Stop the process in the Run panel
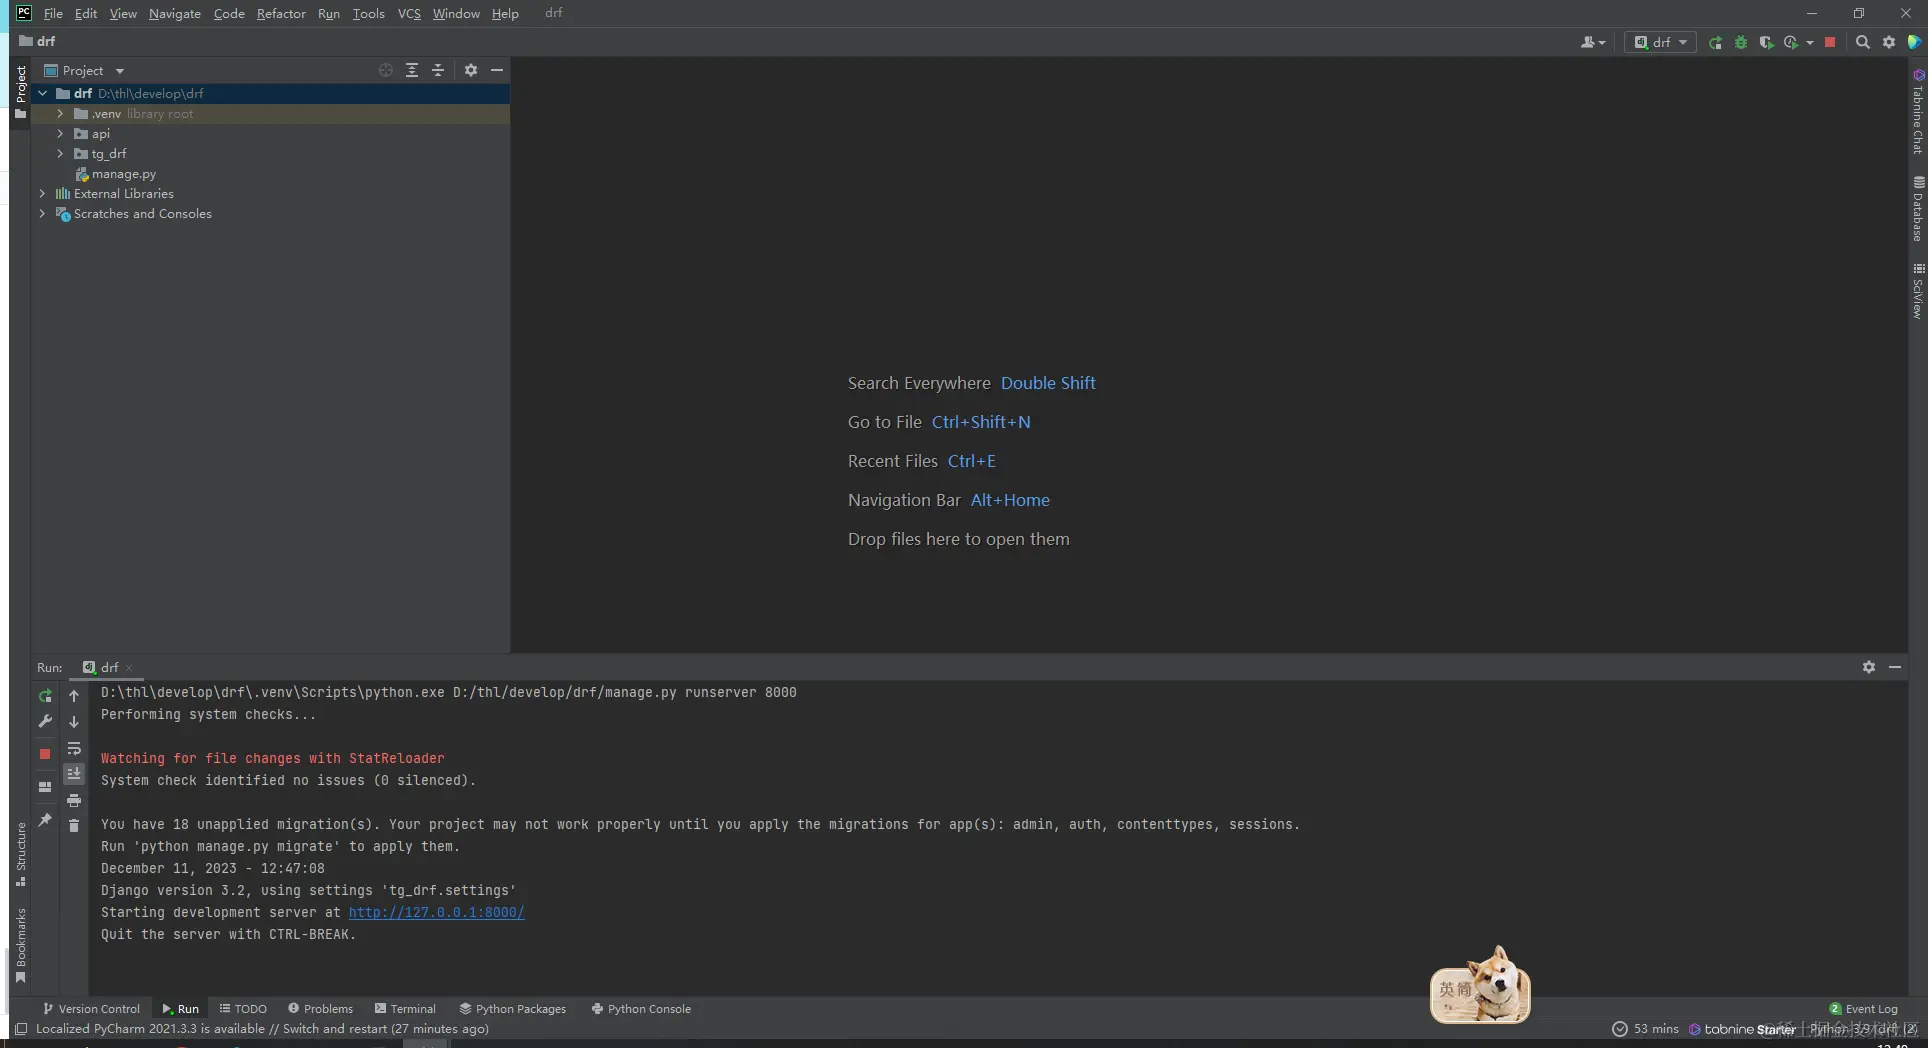This screenshot has width=1928, height=1048. point(45,754)
